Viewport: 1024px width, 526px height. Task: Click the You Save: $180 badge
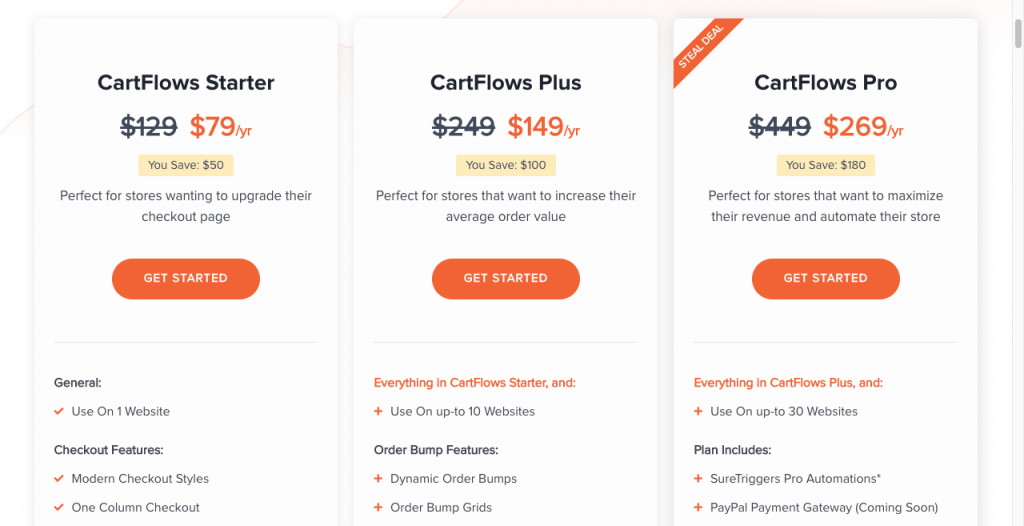click(826, 165)
